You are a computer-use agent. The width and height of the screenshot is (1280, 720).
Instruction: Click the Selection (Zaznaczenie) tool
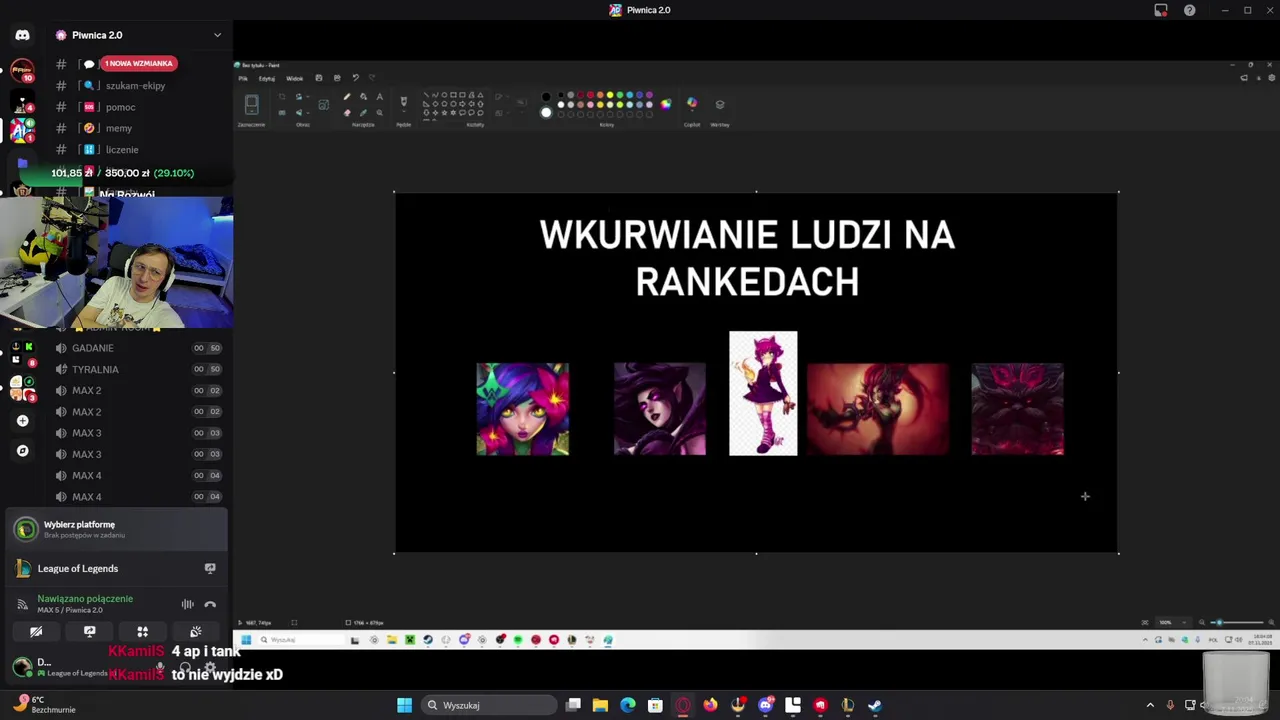click(252, 105)
